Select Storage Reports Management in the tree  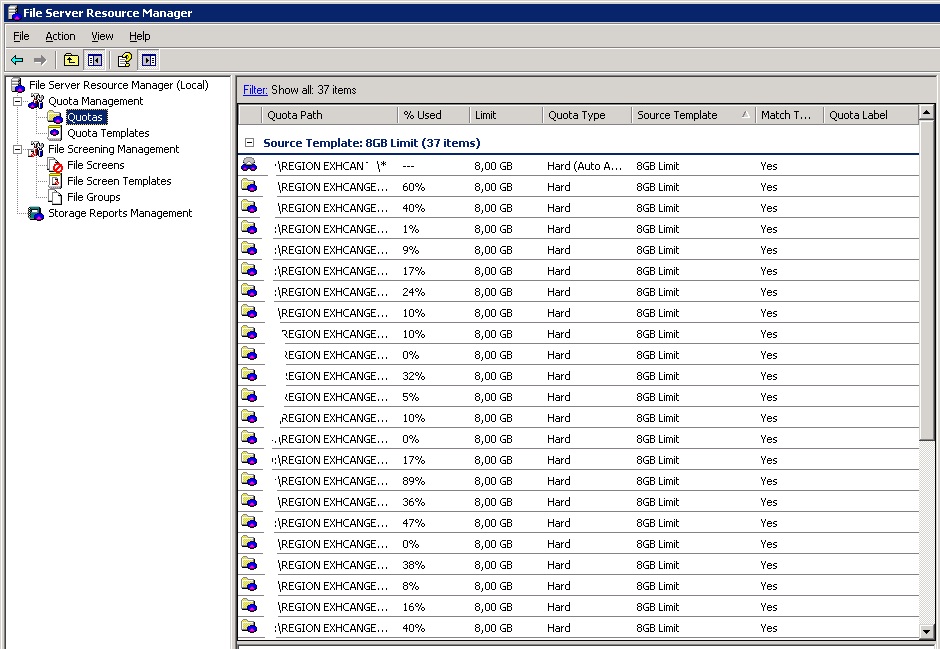120,213
